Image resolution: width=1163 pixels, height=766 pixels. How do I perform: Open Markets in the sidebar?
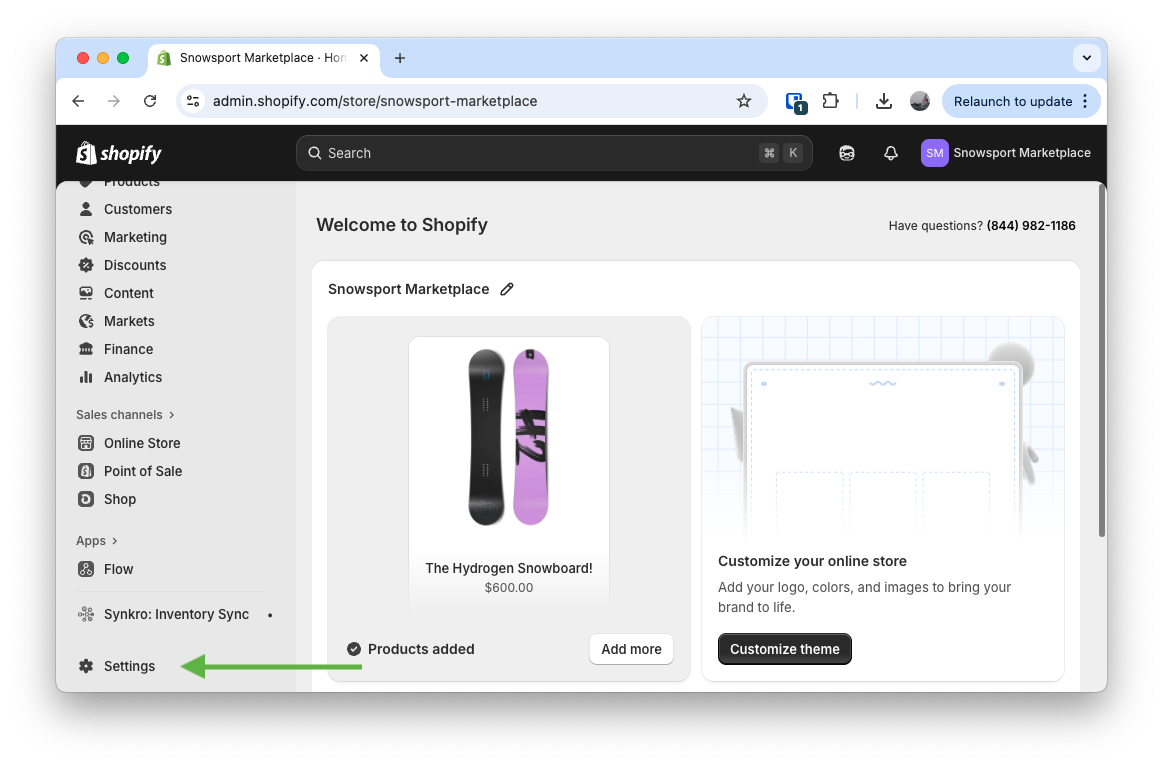(x=129, y=321)
